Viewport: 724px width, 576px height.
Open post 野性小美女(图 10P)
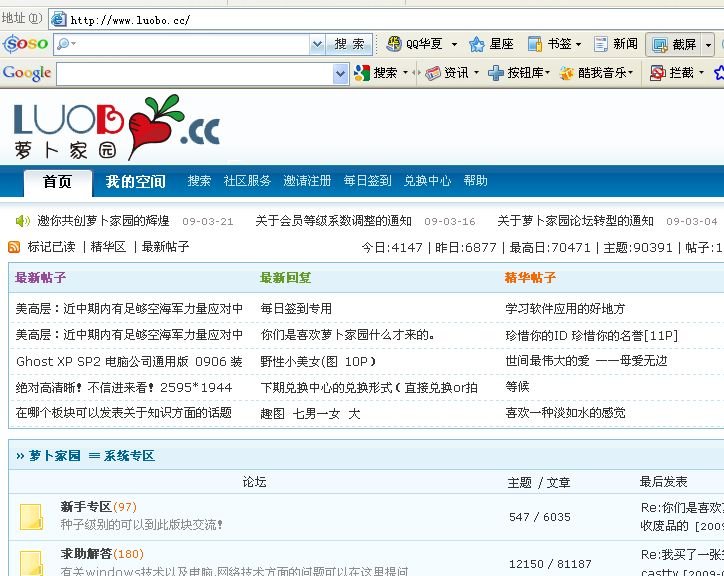318,361
